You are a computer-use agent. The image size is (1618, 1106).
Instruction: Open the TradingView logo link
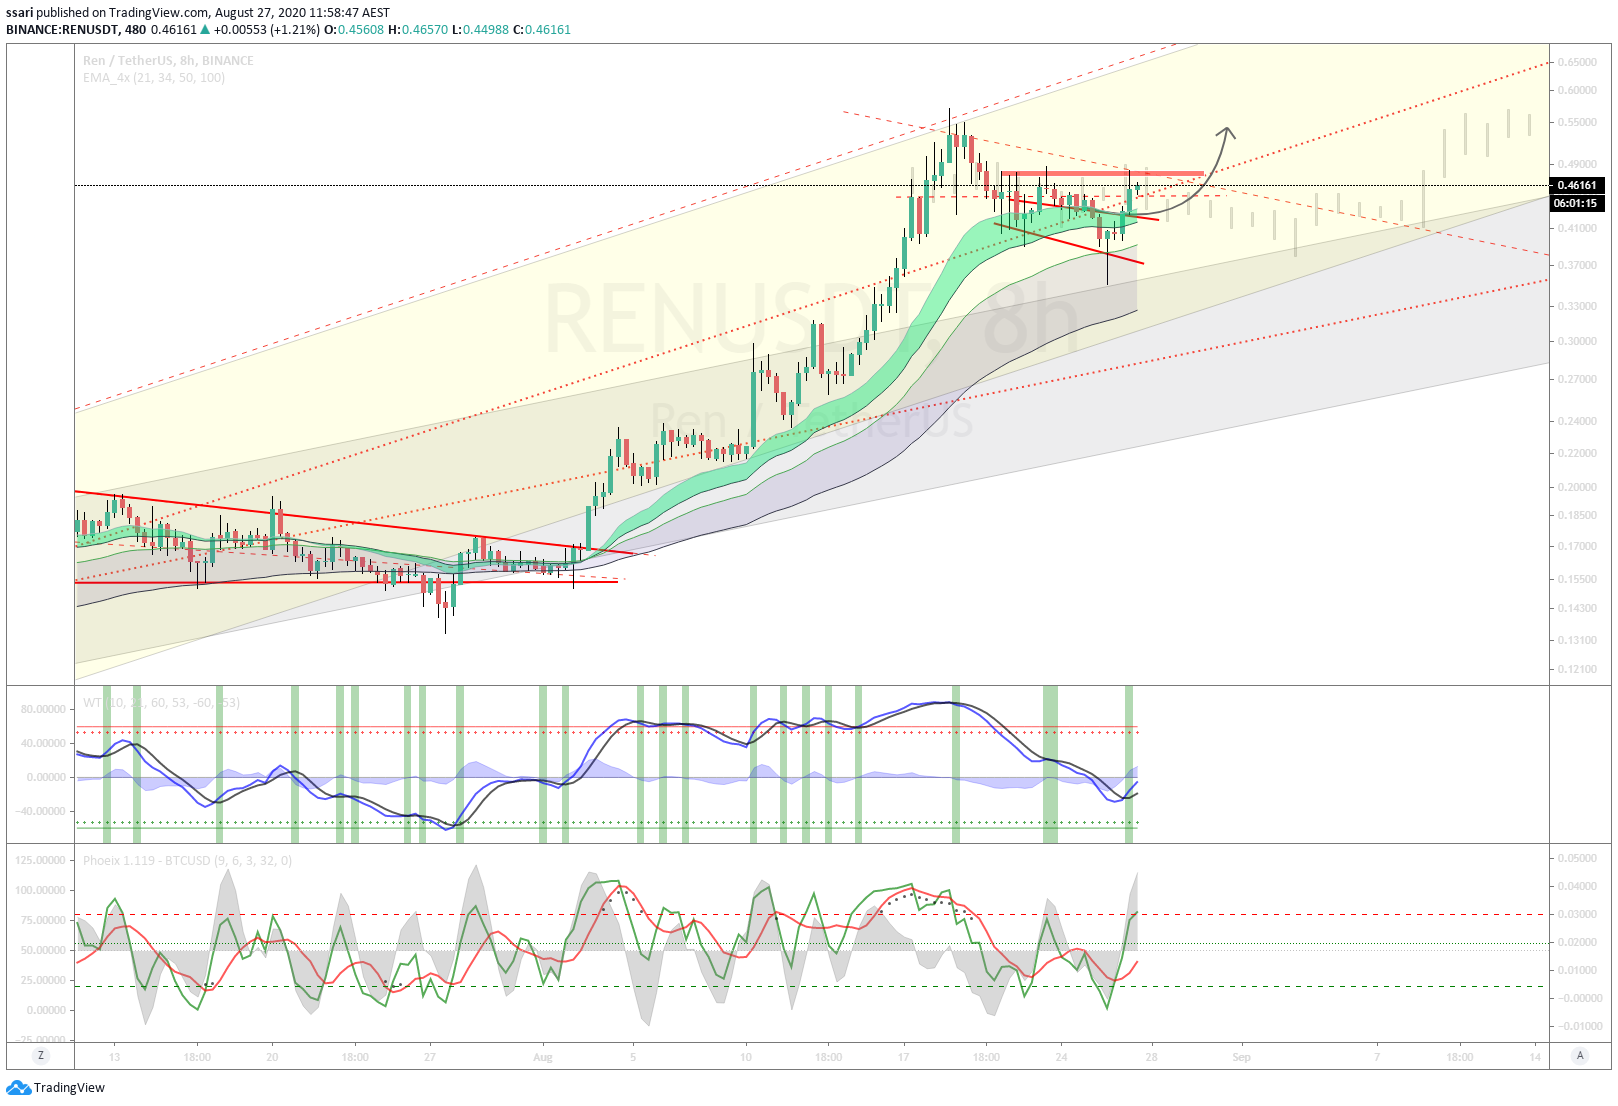(x=56, y=1088)
